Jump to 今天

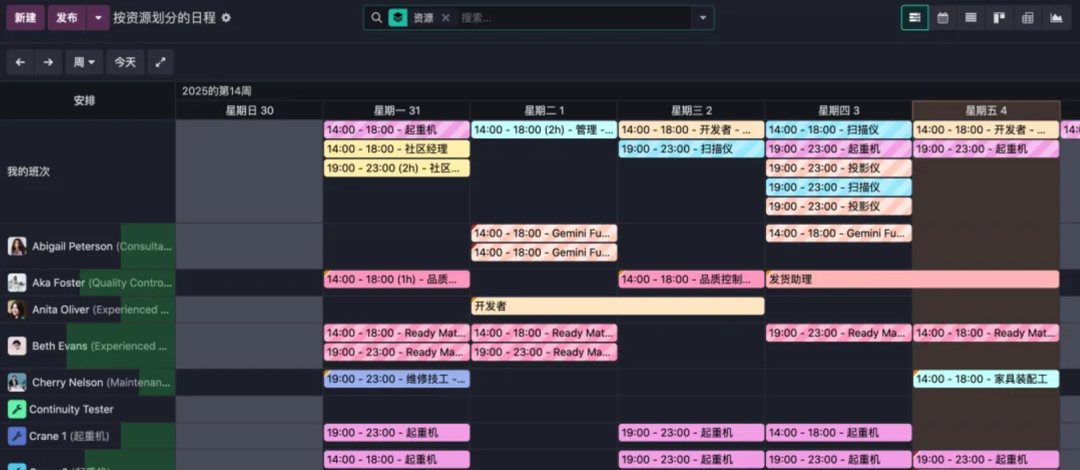click(x=125, y=62)
